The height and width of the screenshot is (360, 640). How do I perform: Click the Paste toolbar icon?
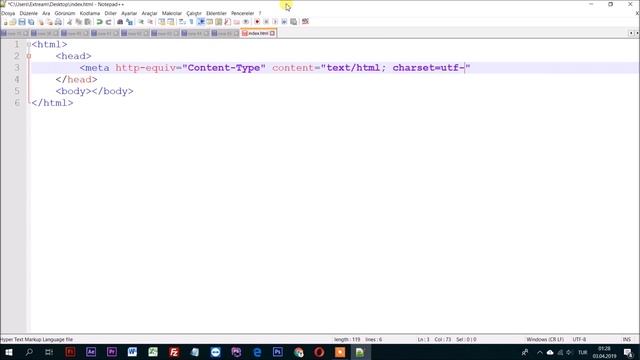(x=87, y=22)
